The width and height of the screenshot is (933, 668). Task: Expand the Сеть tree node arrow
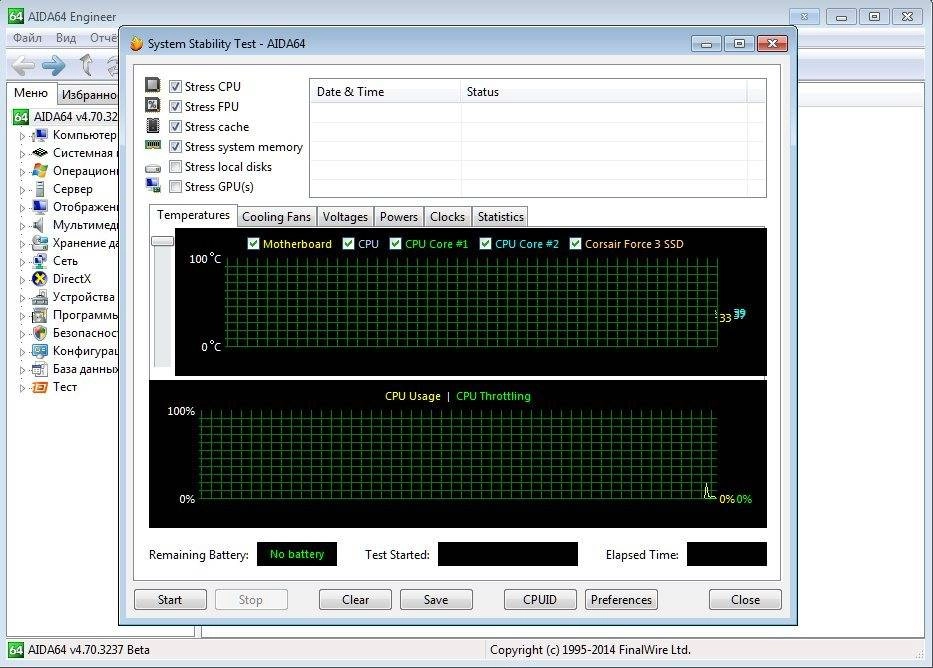coord(23,262)
